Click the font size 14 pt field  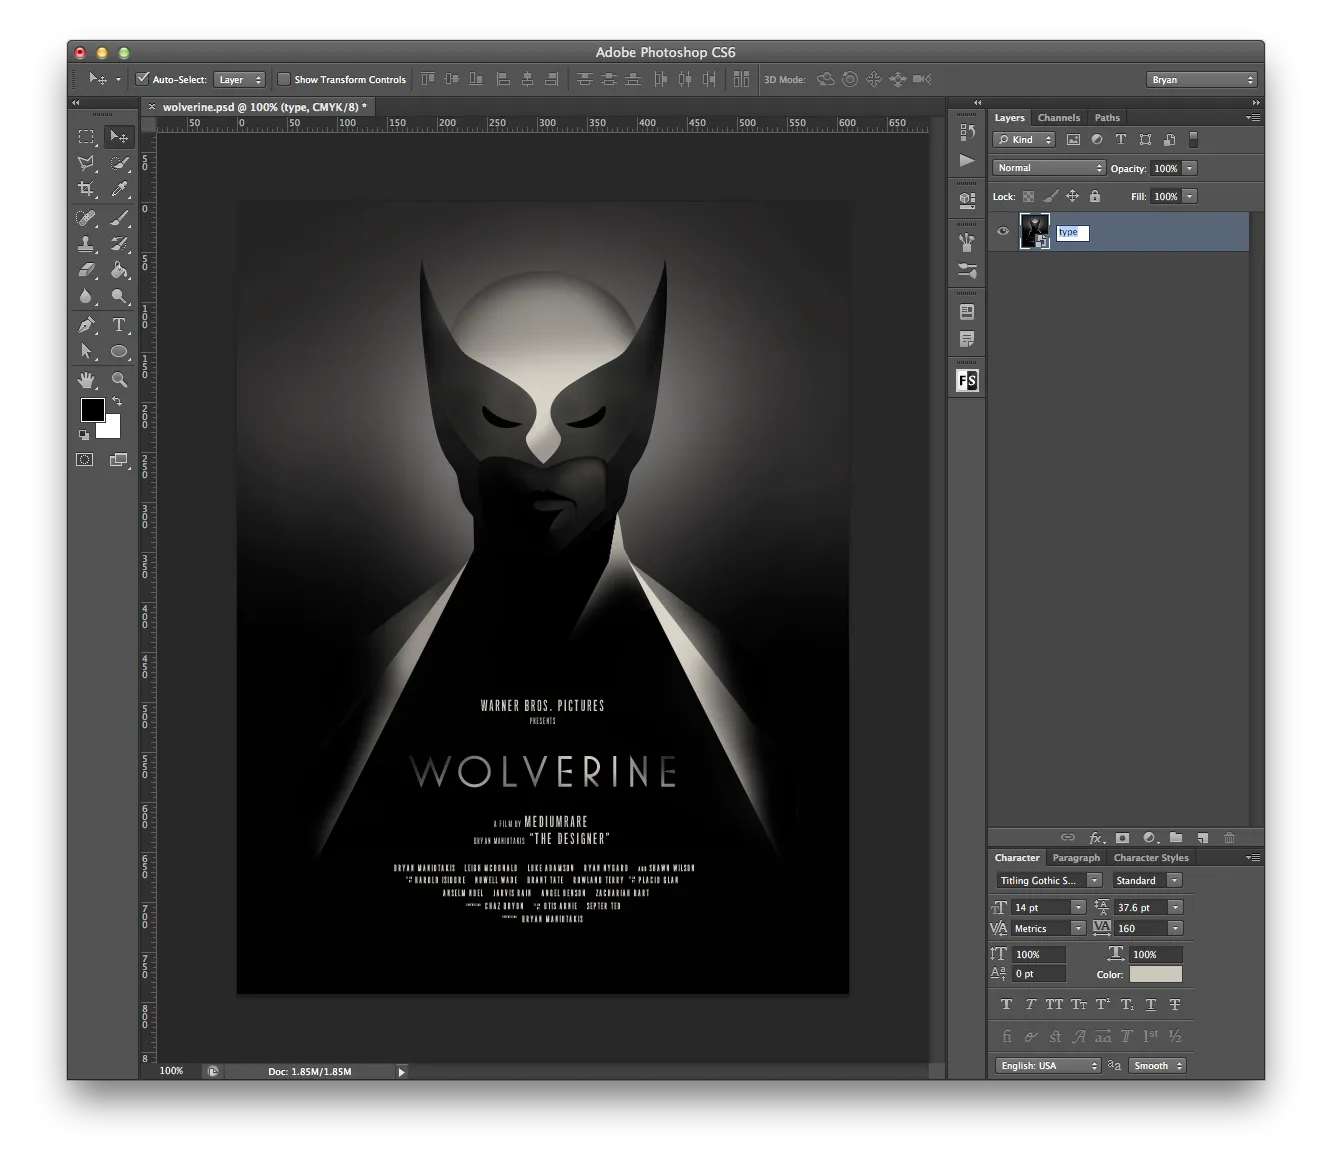coord(1041,908)
